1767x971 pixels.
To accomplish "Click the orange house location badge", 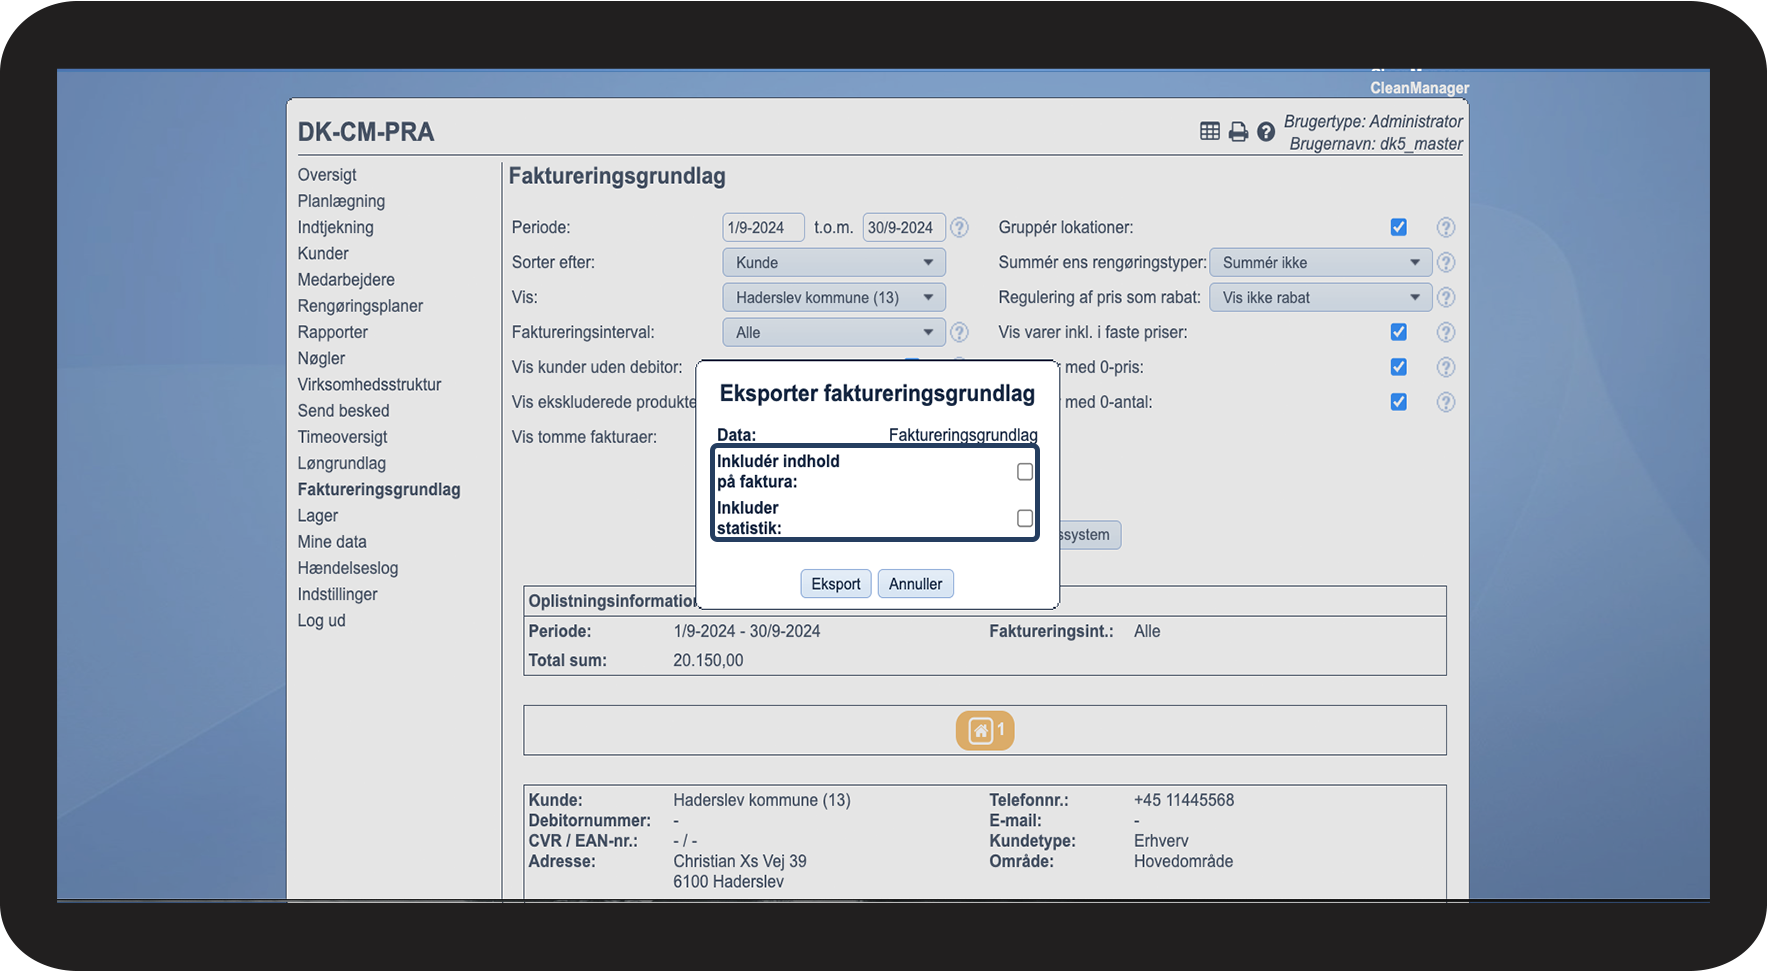I will (984, 731).
